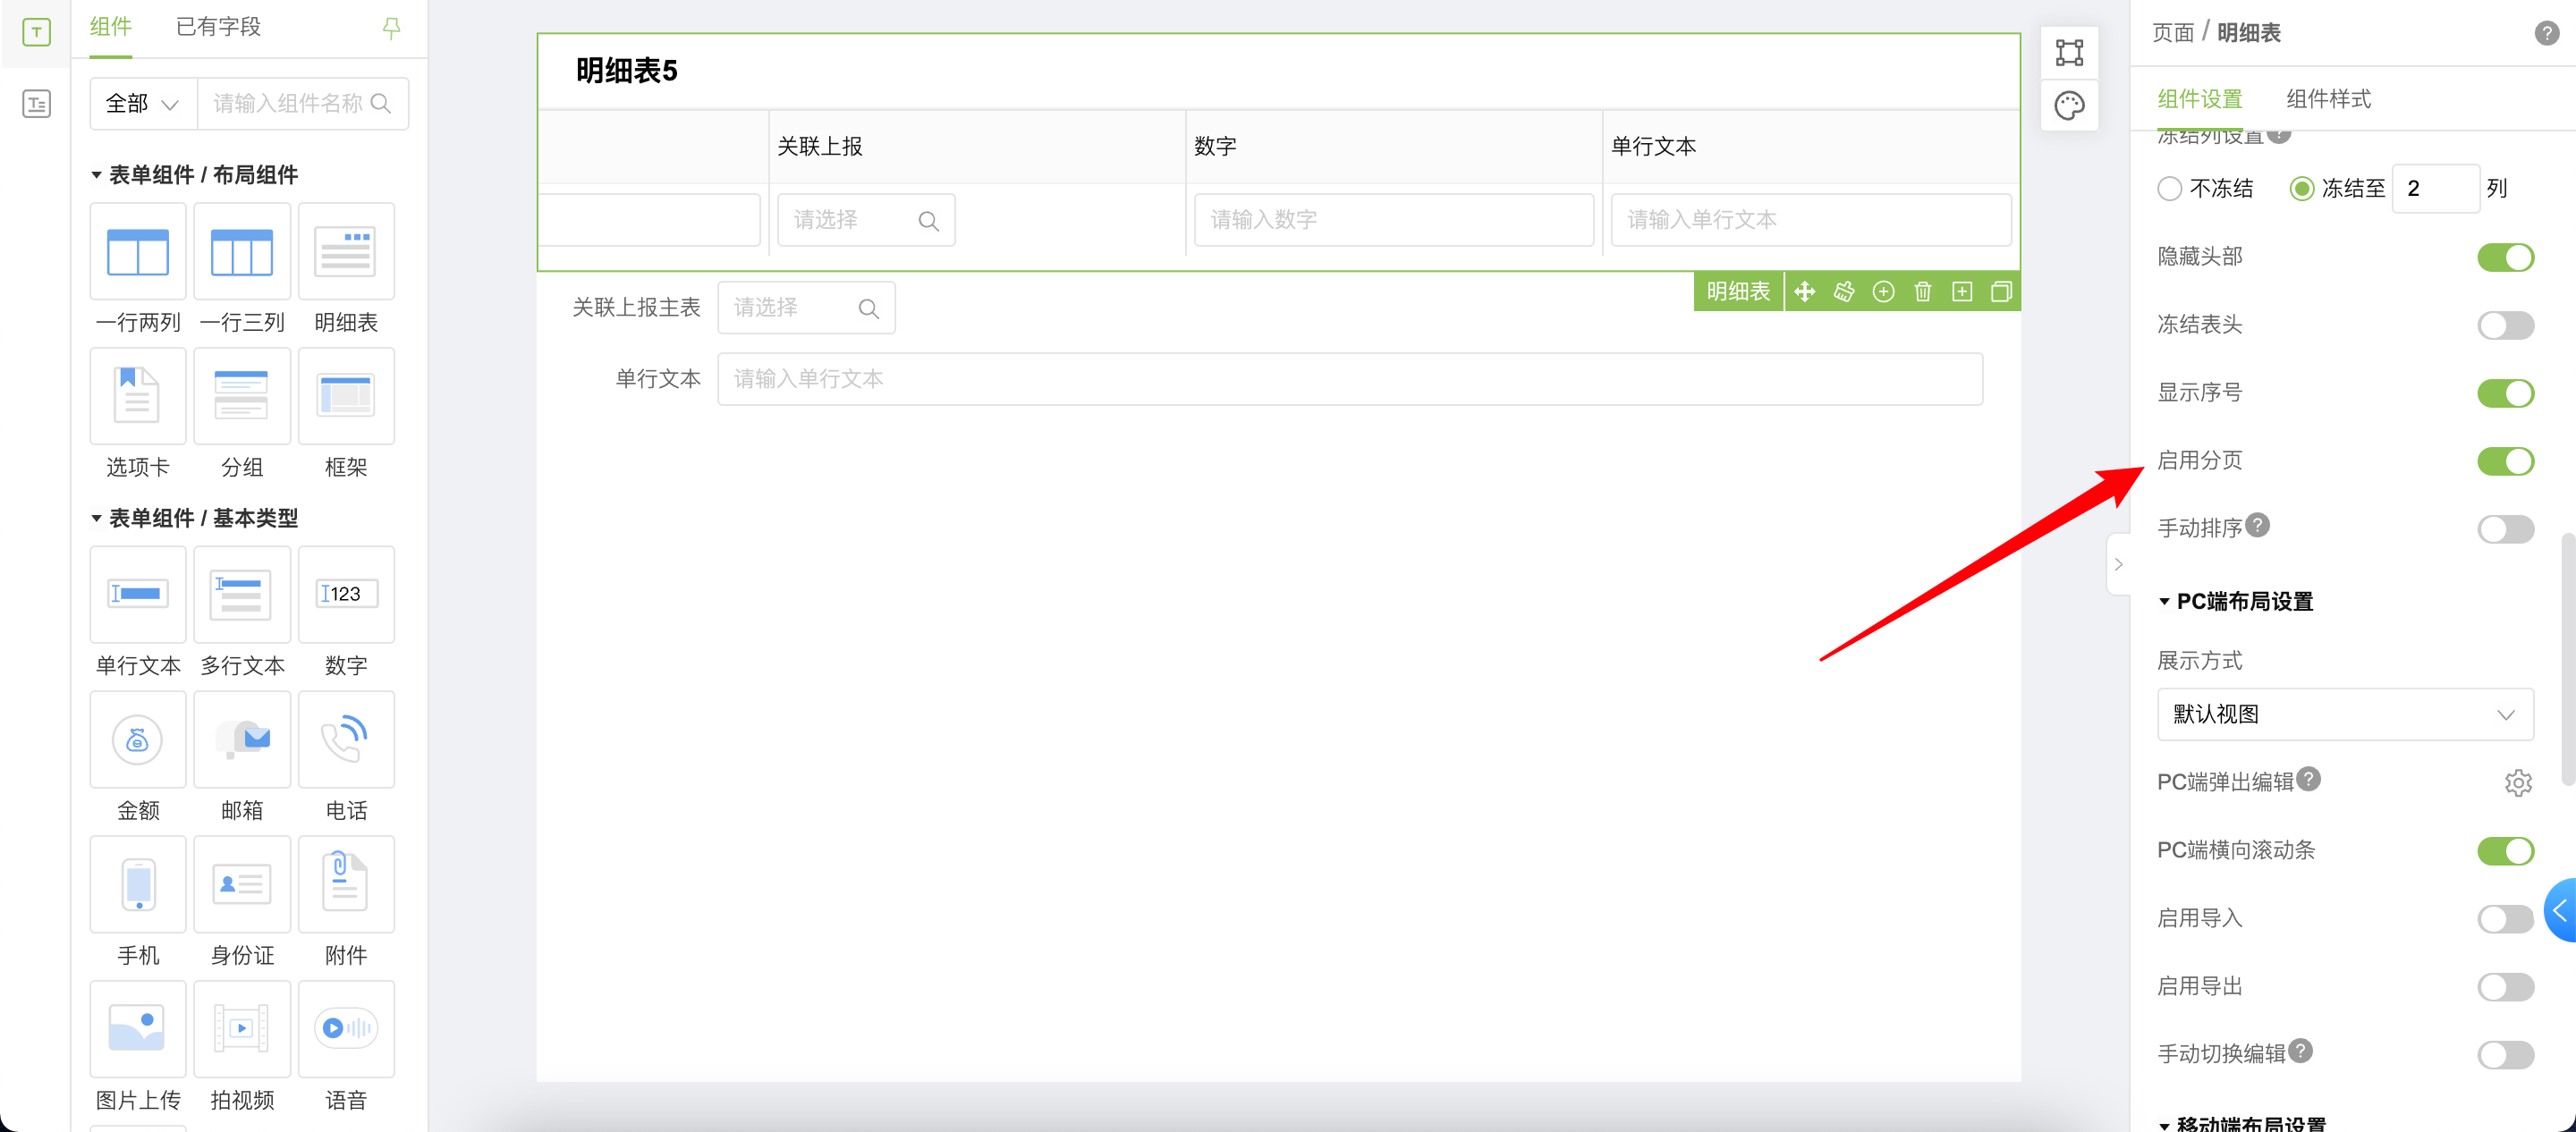Viewport: 2576px width, 1132px height.
Task: Click the 关联上报主表 select field
Action: point(806,307)
